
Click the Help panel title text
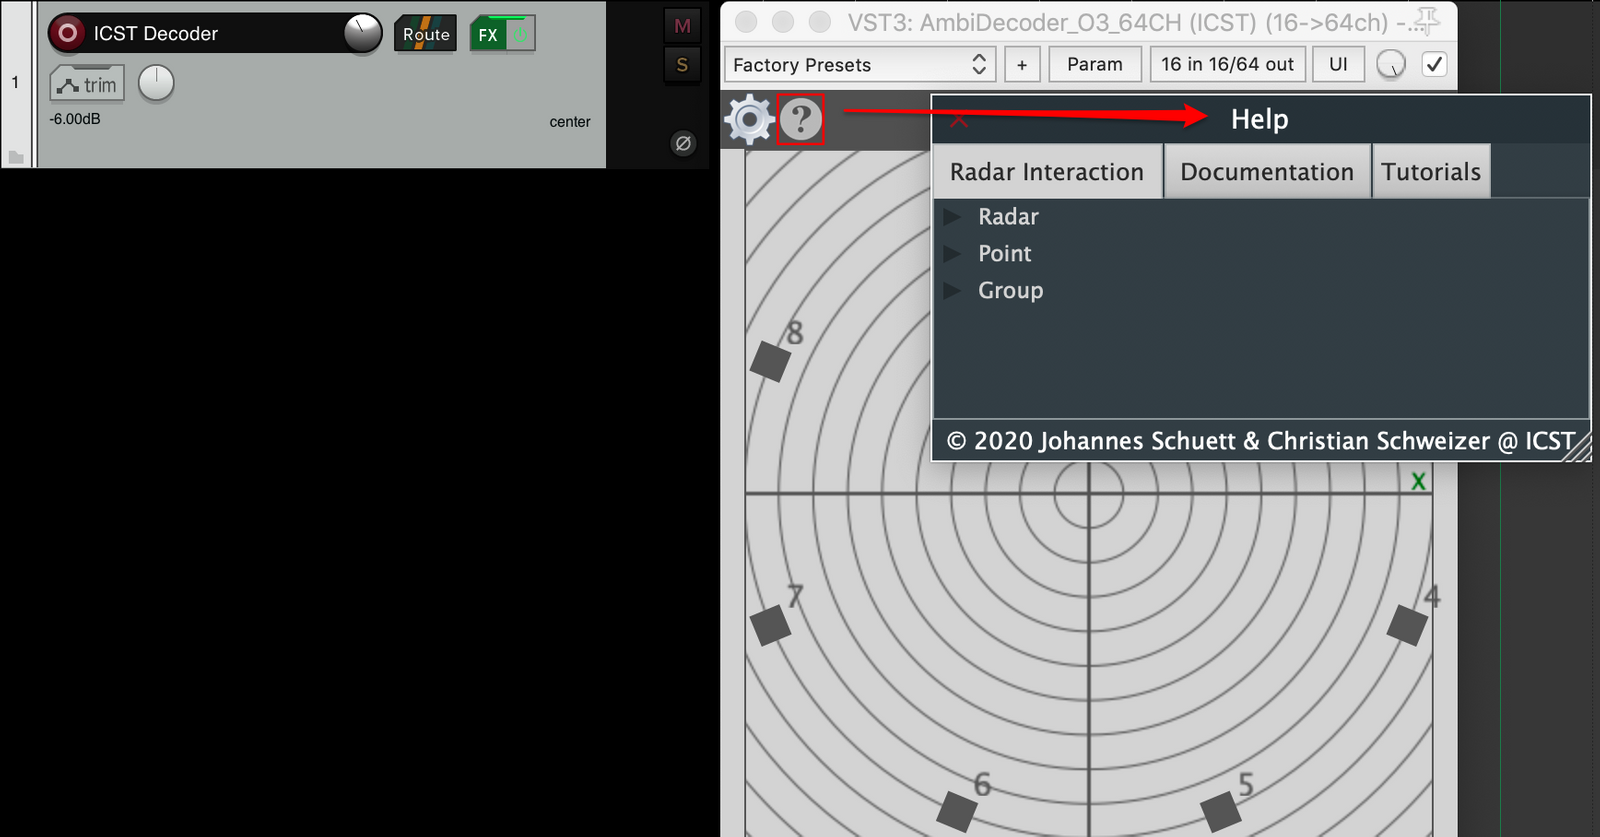1259,119
